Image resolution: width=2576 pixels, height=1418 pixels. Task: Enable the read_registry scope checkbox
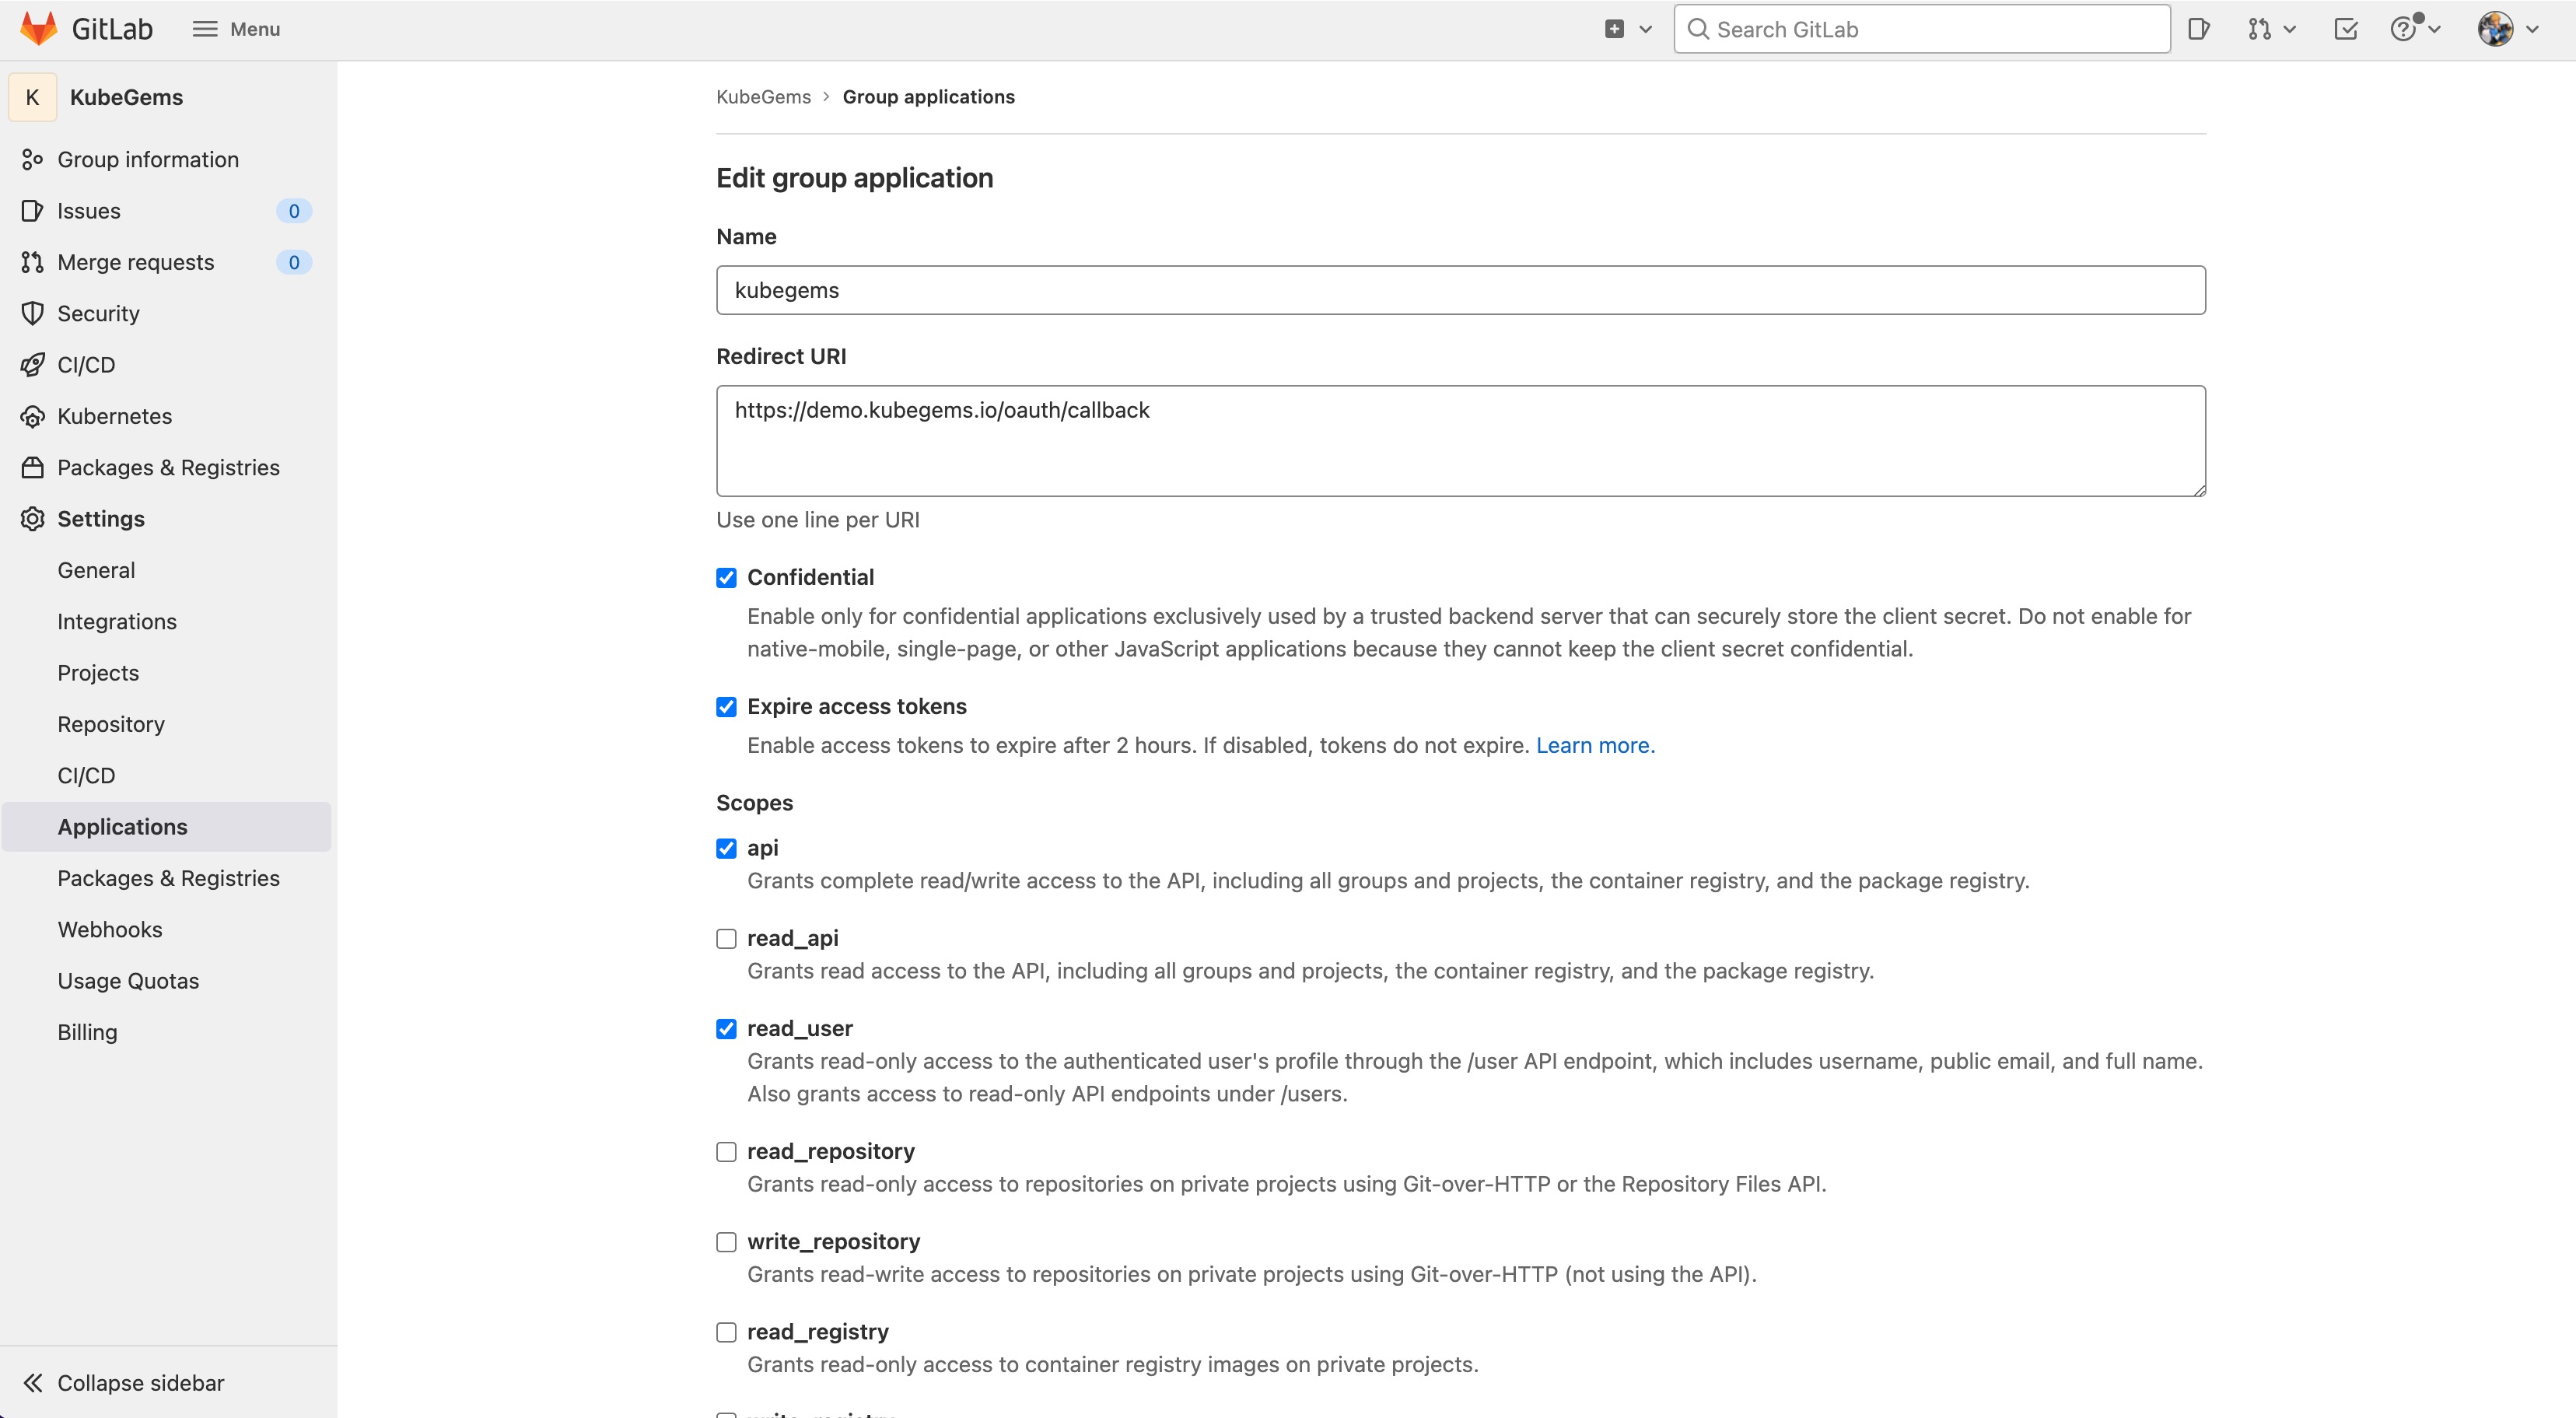(726, 1332)
